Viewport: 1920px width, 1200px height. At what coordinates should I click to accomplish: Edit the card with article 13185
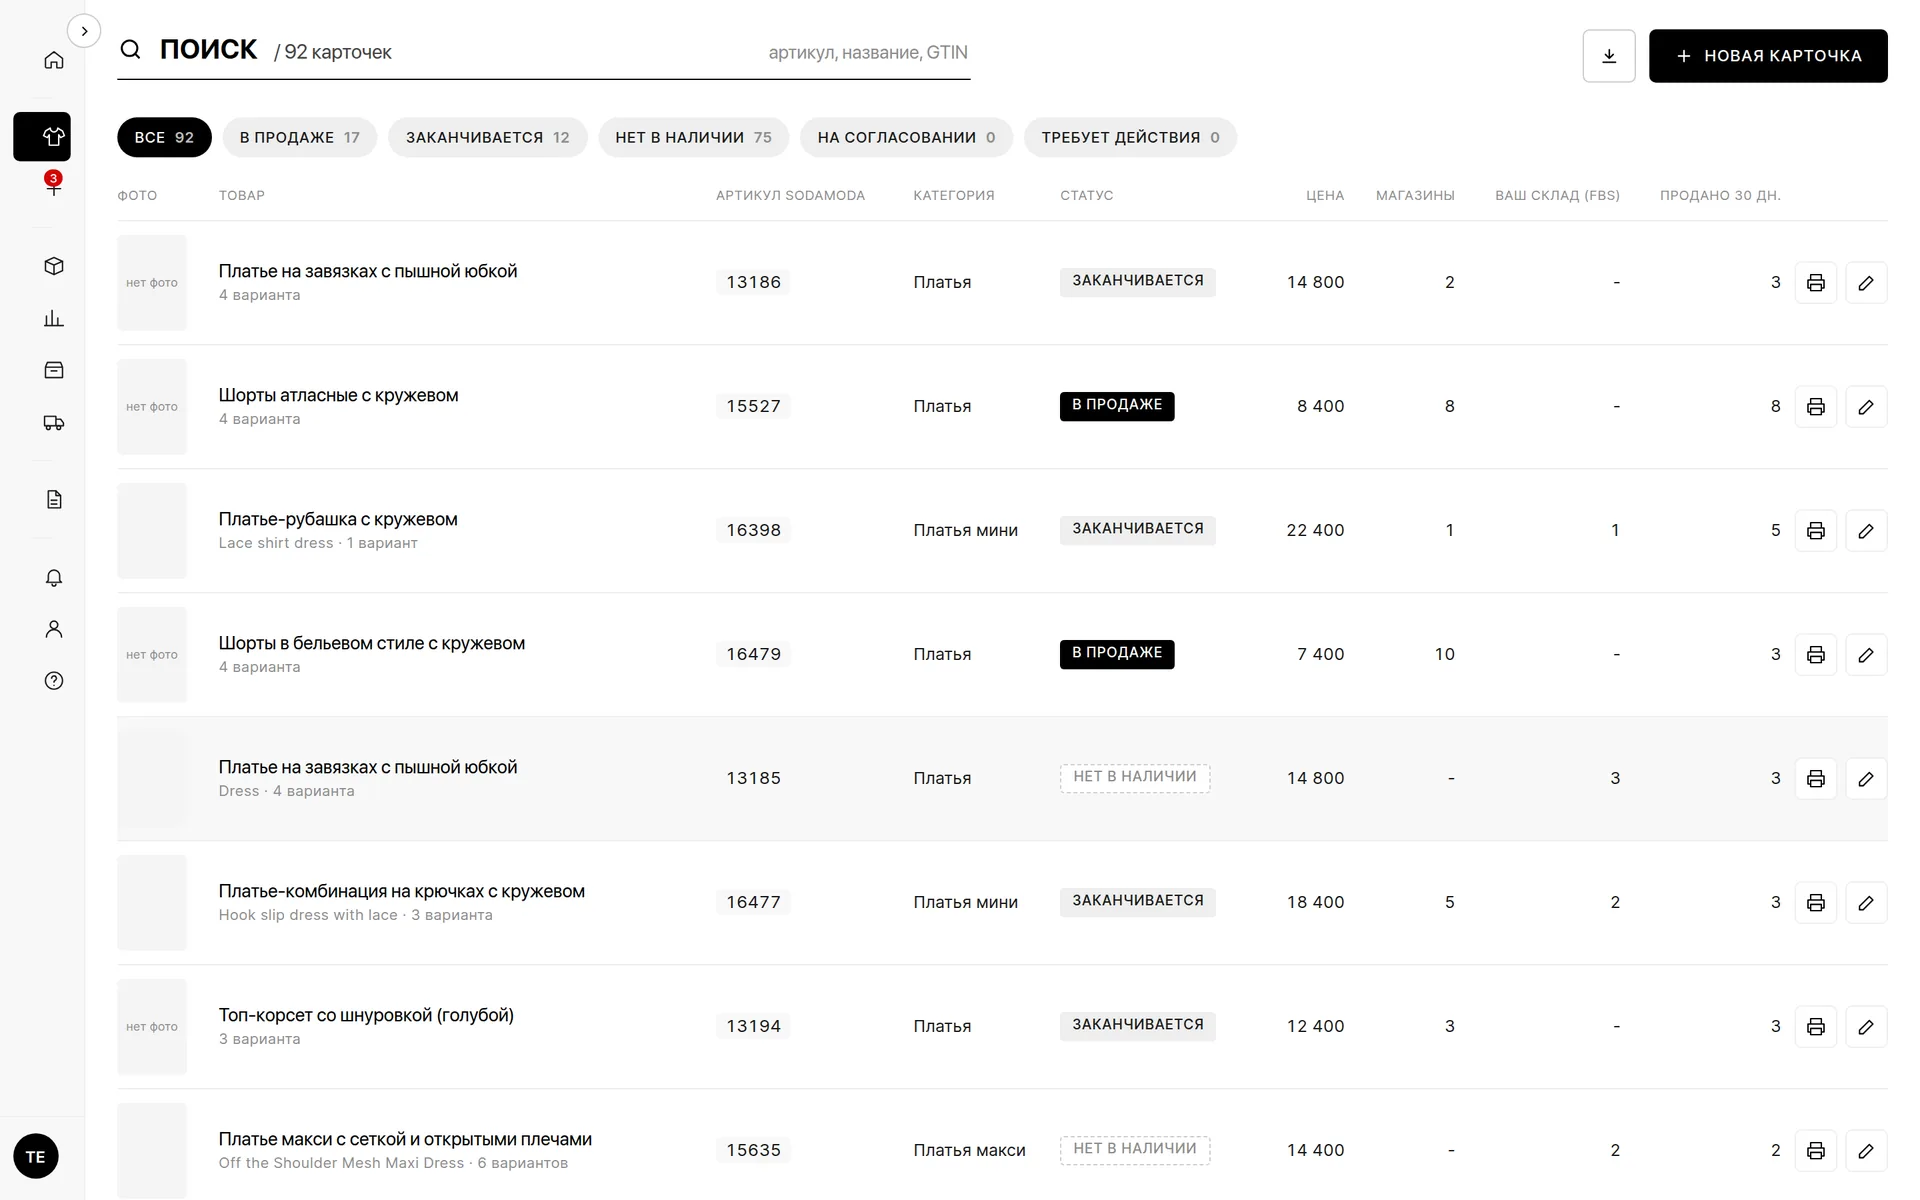pos(1866,779)
